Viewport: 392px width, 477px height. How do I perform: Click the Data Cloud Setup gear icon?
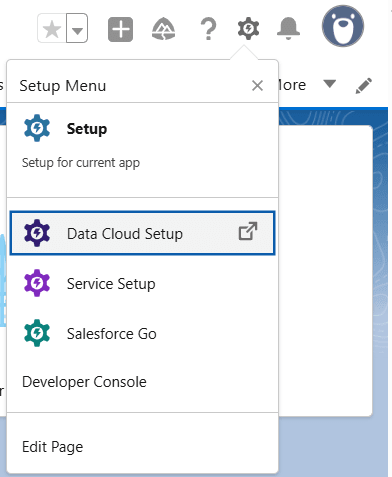point(37,233)
